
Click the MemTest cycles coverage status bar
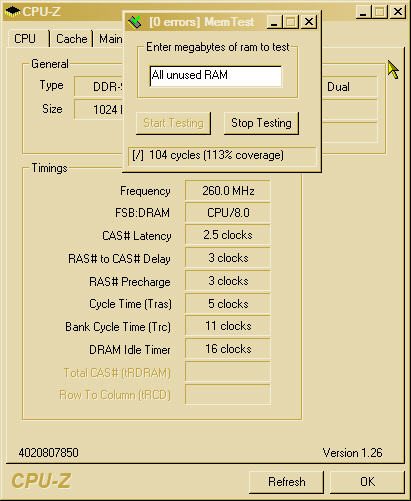pos(222,156)
